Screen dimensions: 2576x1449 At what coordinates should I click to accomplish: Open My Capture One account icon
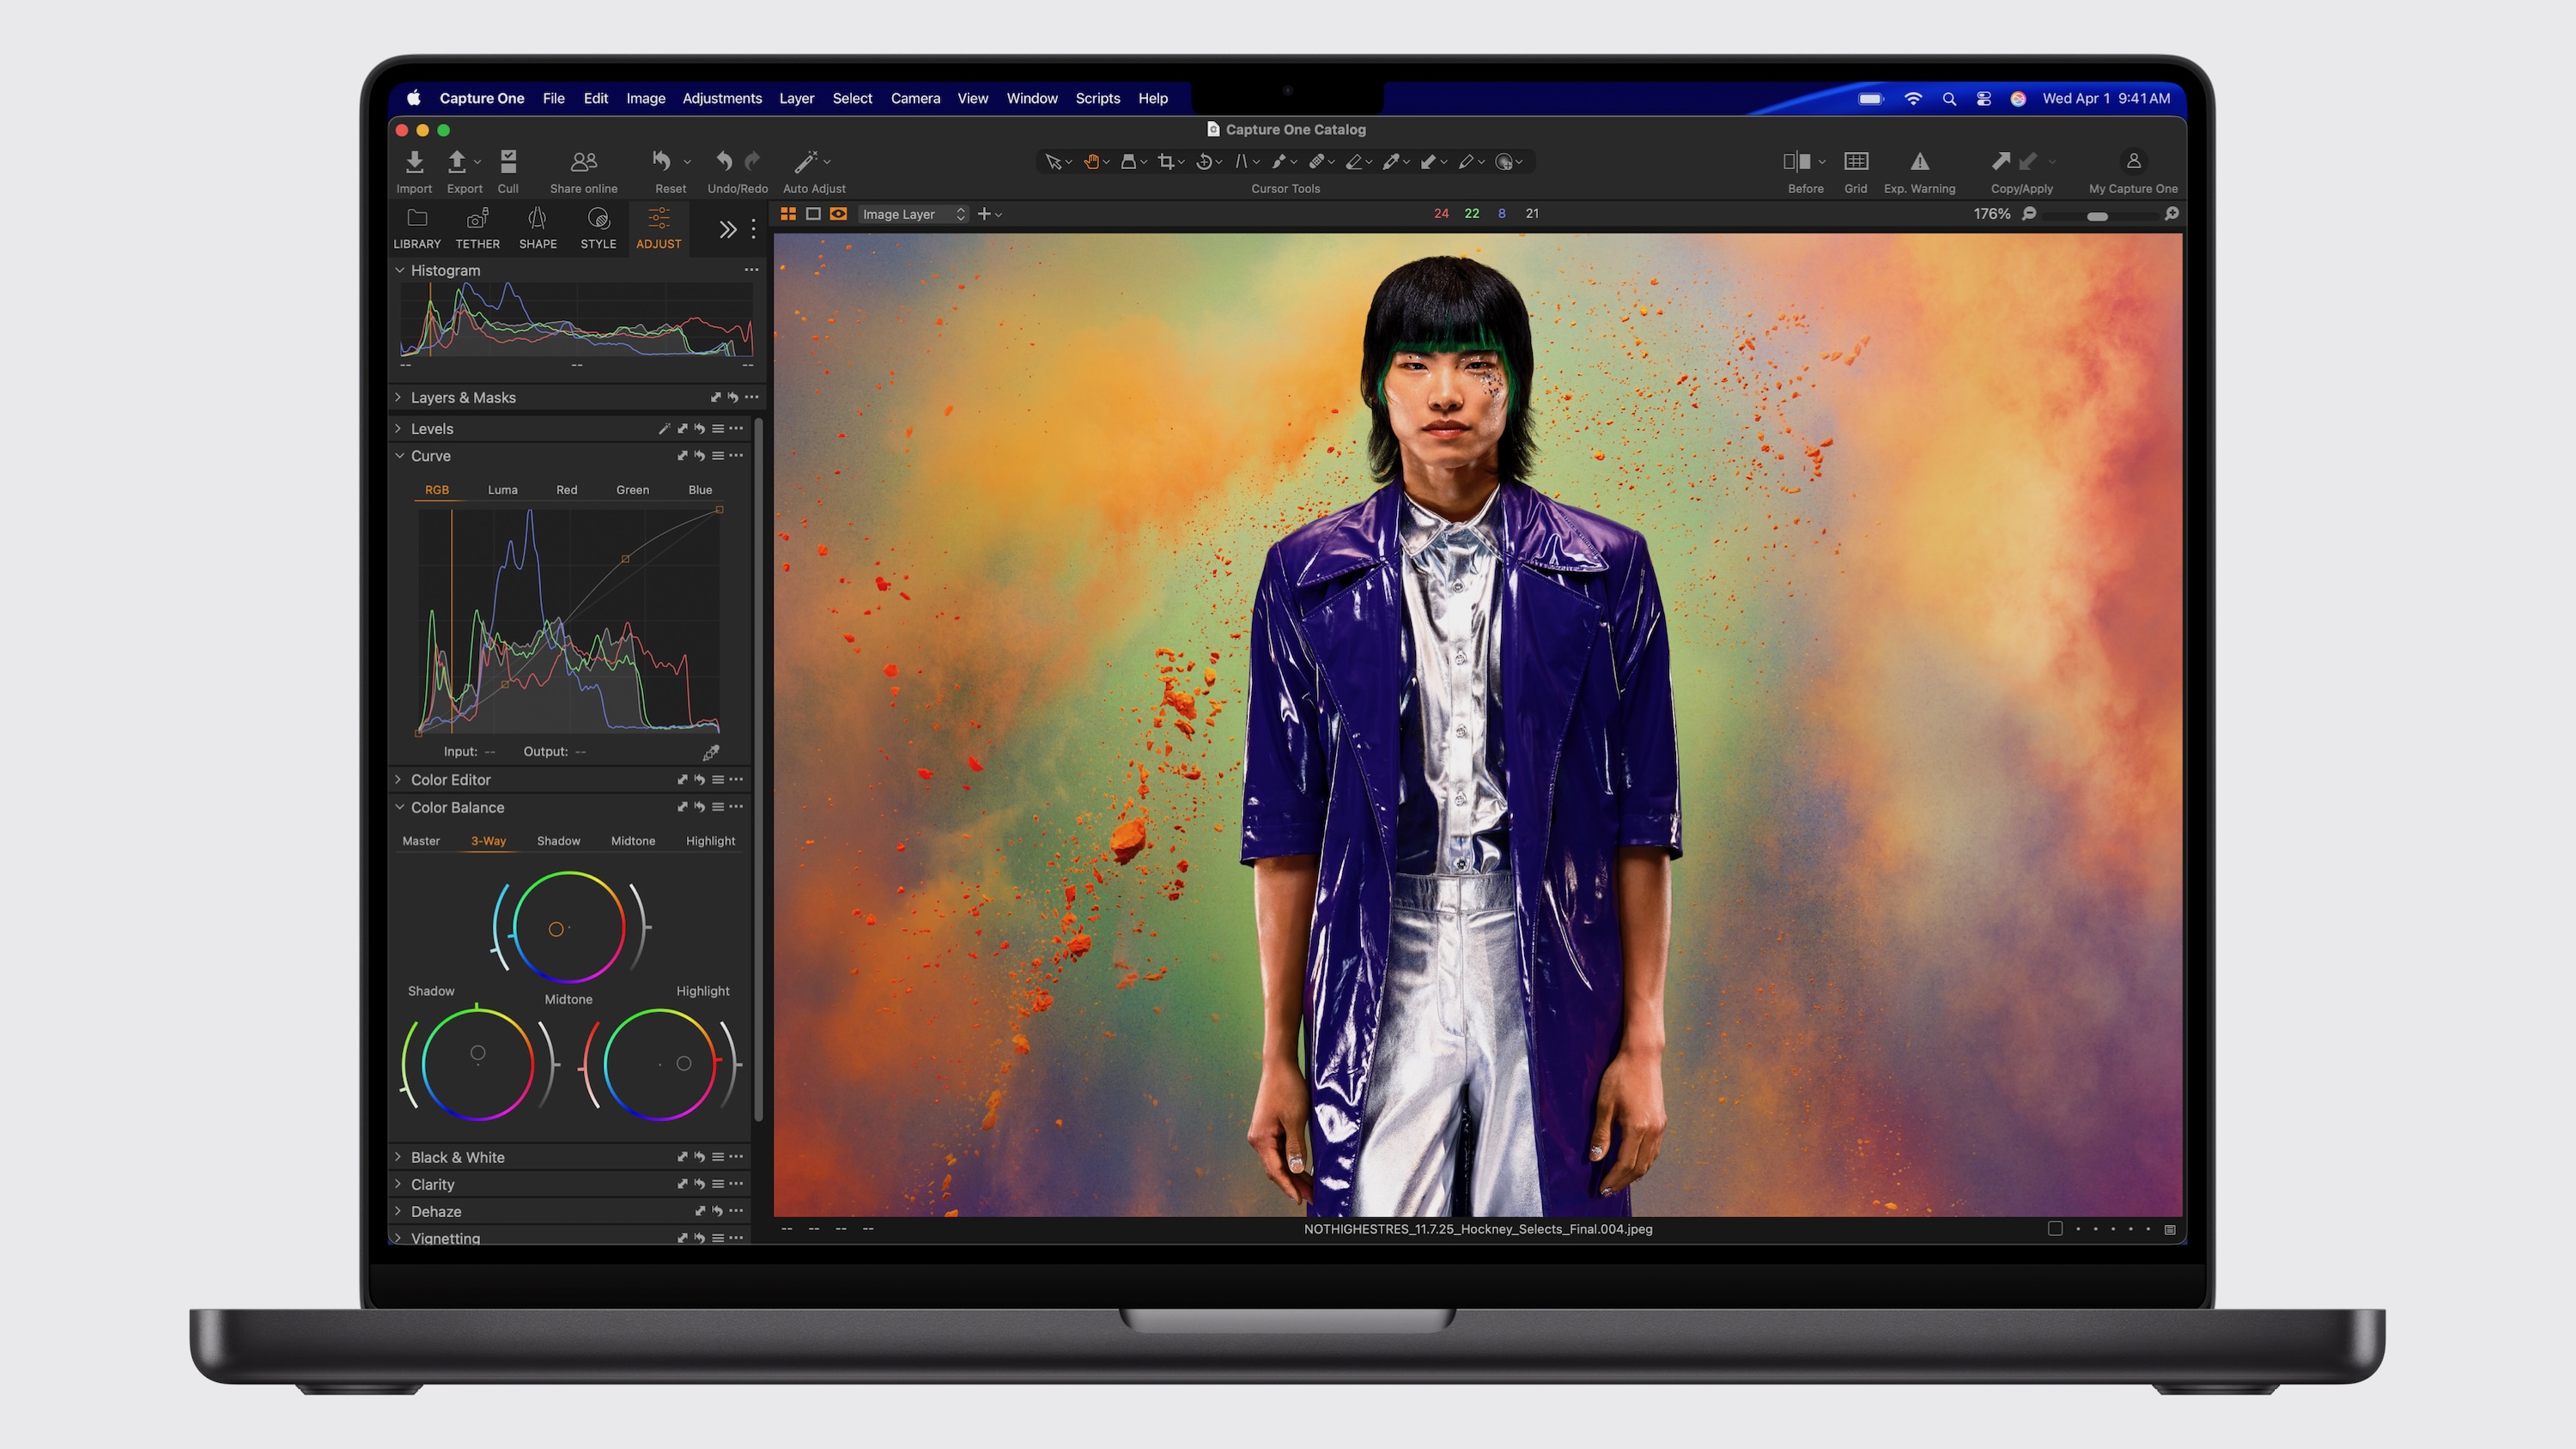[x=2133, y=161]
